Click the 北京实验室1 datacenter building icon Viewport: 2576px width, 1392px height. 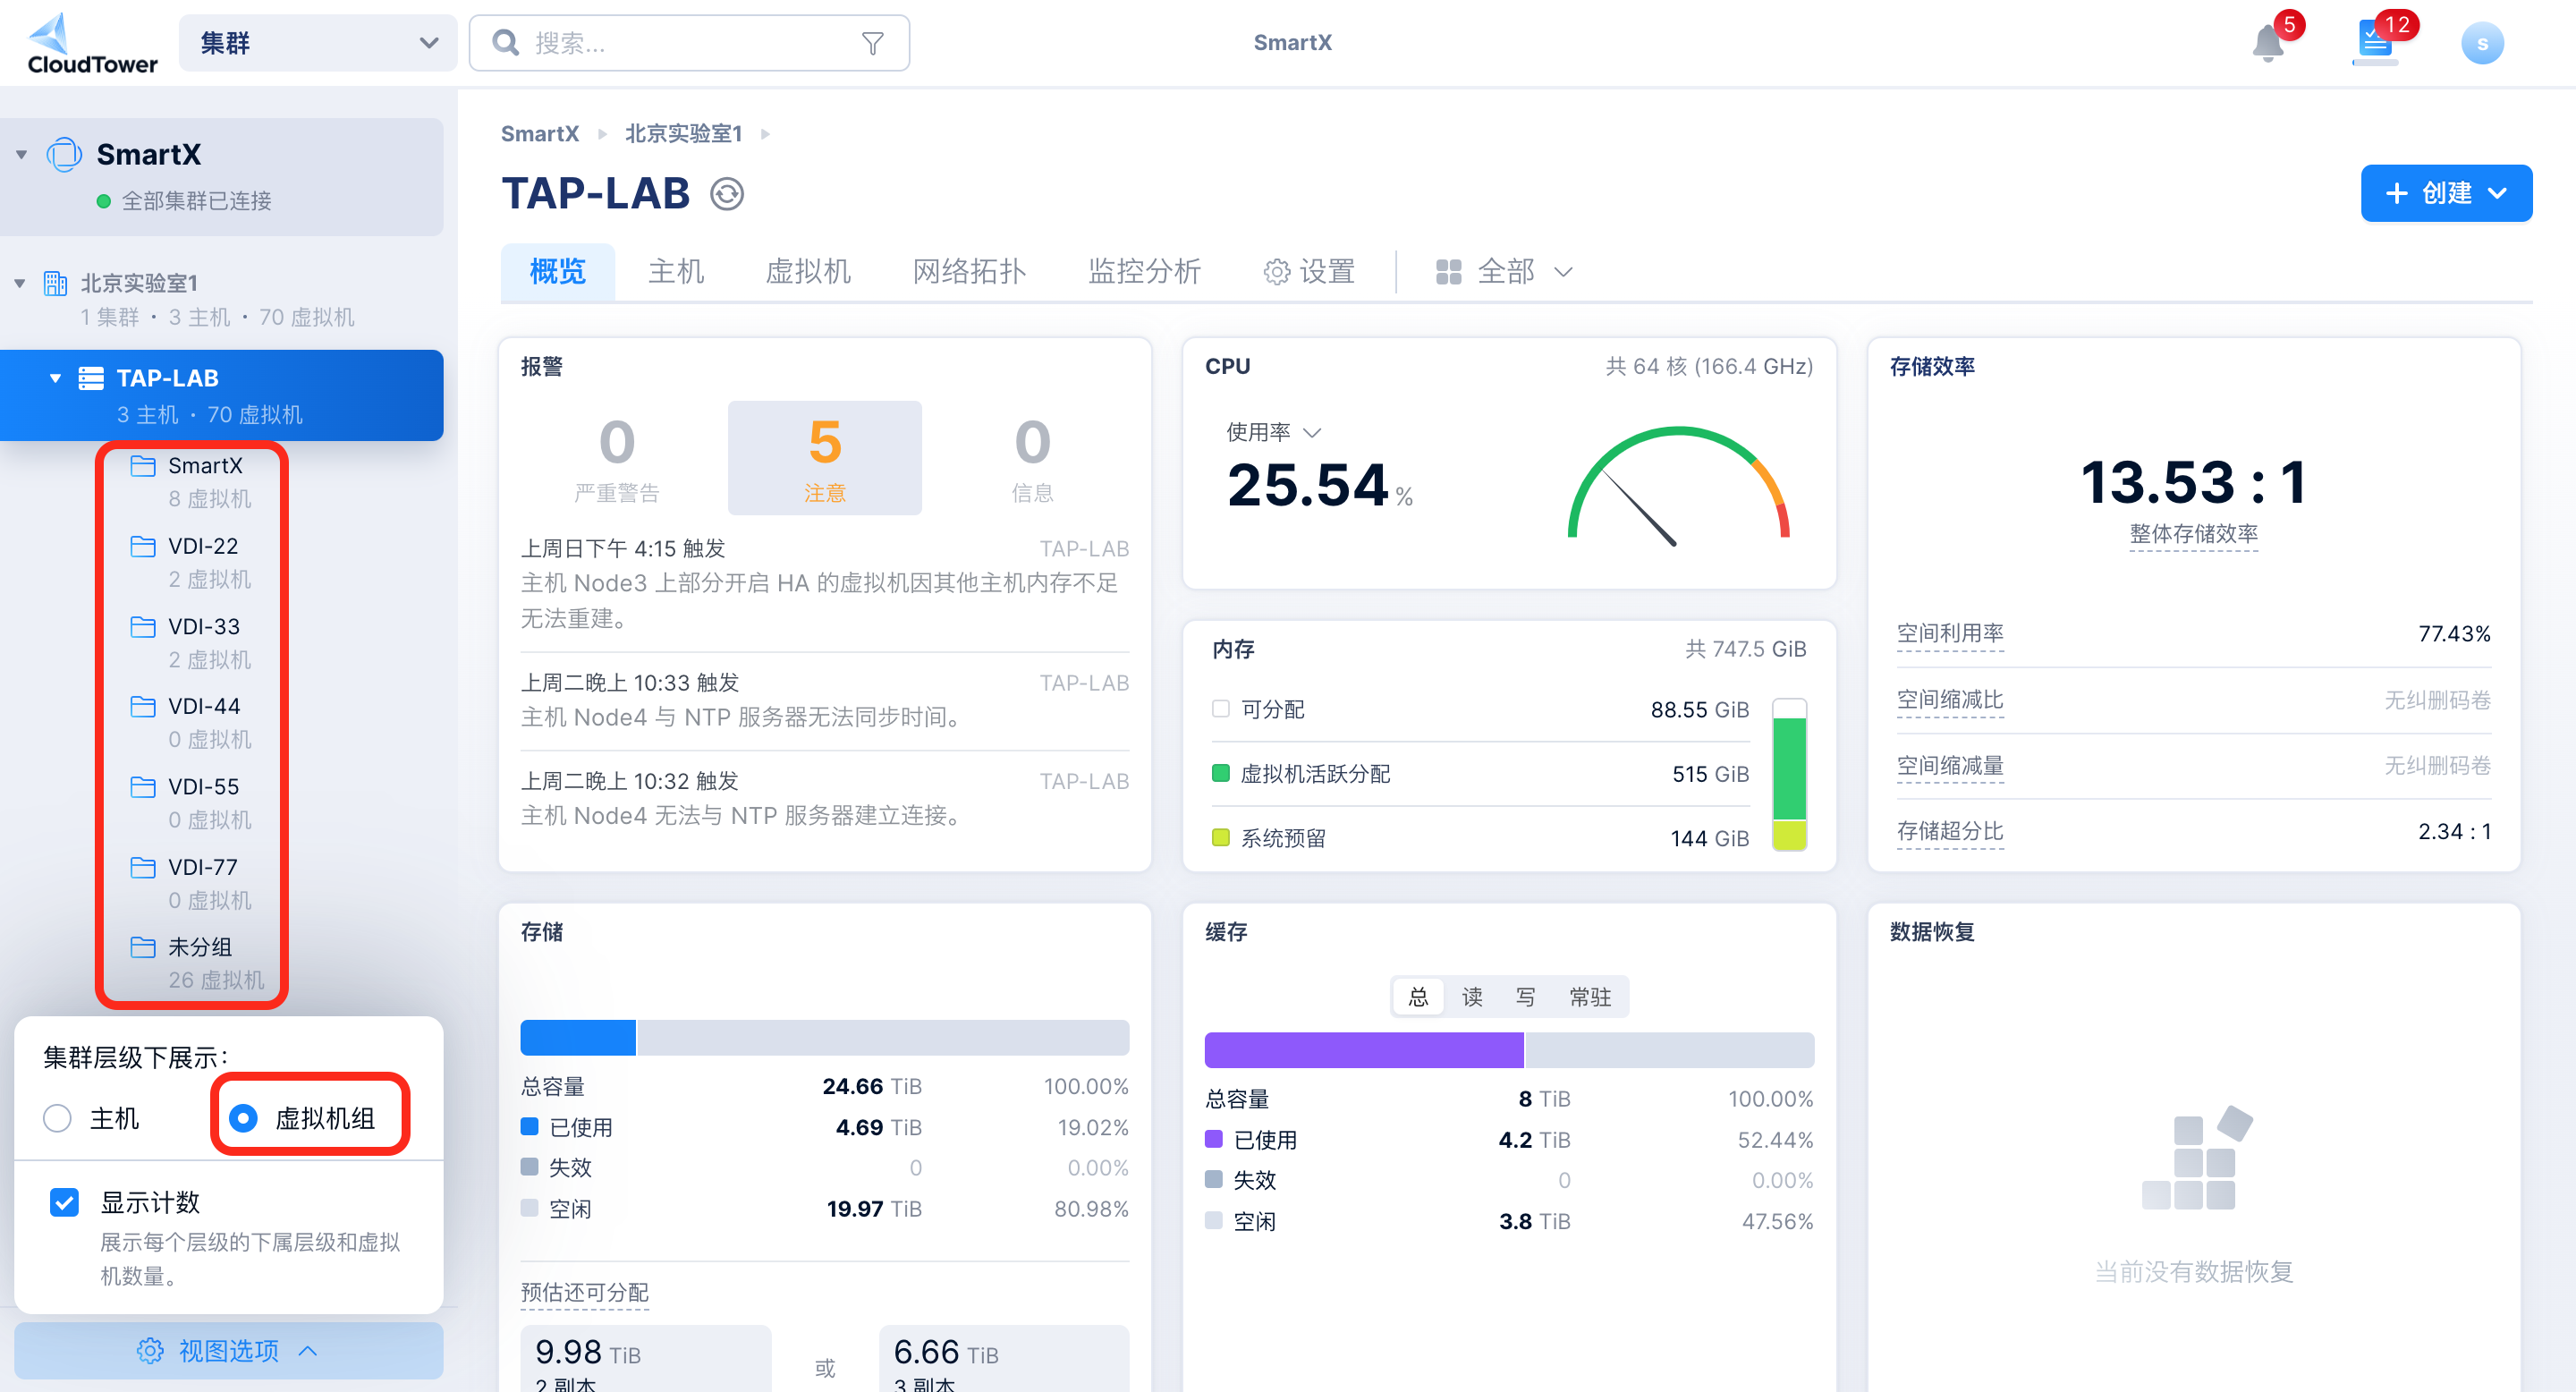[56, 283]
